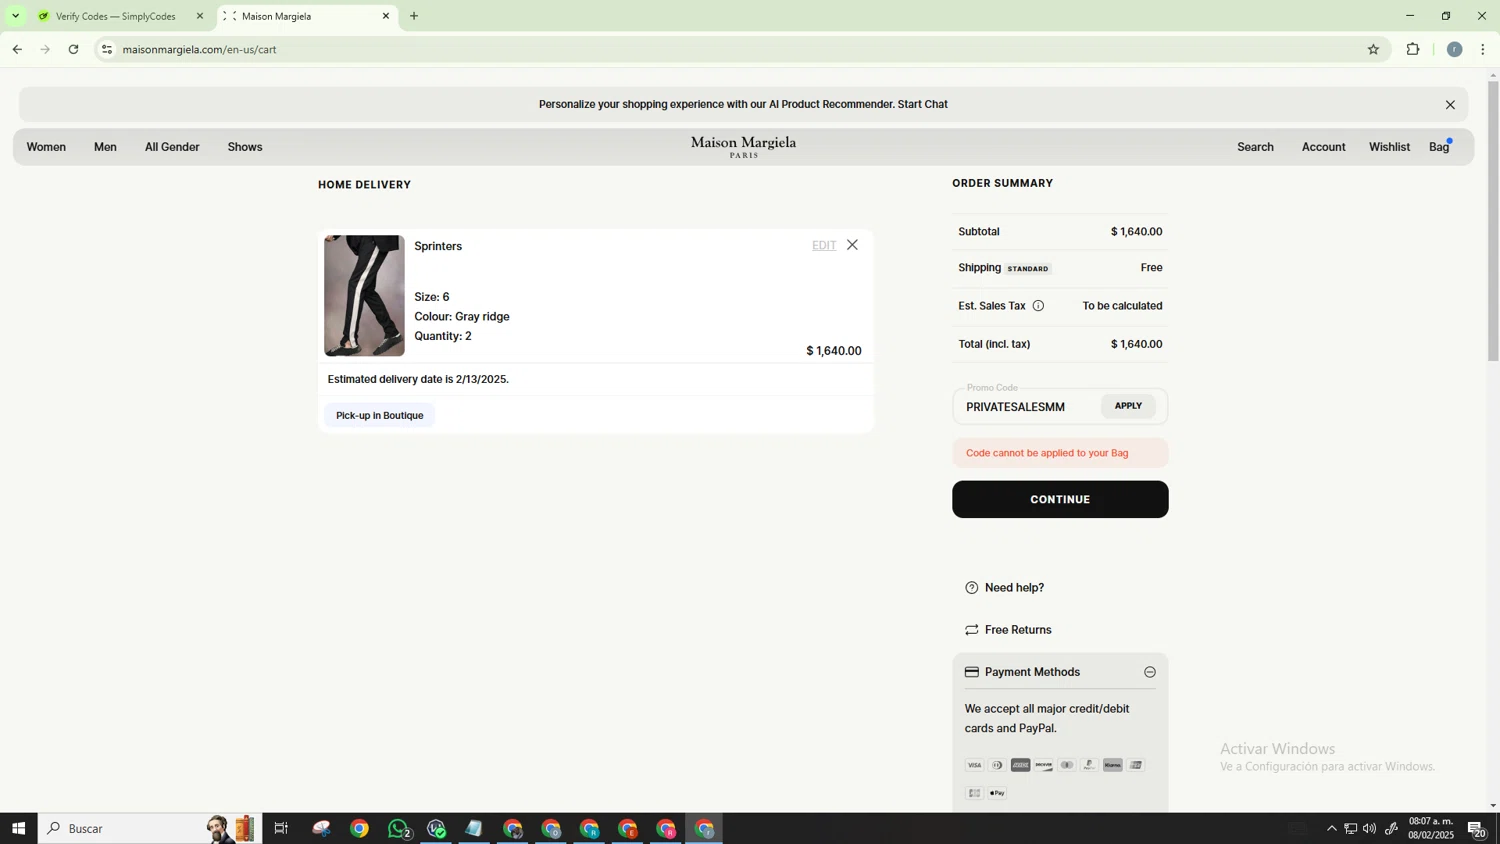Open the Free Returns link
Viewport: 1500px width, 844px height.
(x=1018, y=630)
